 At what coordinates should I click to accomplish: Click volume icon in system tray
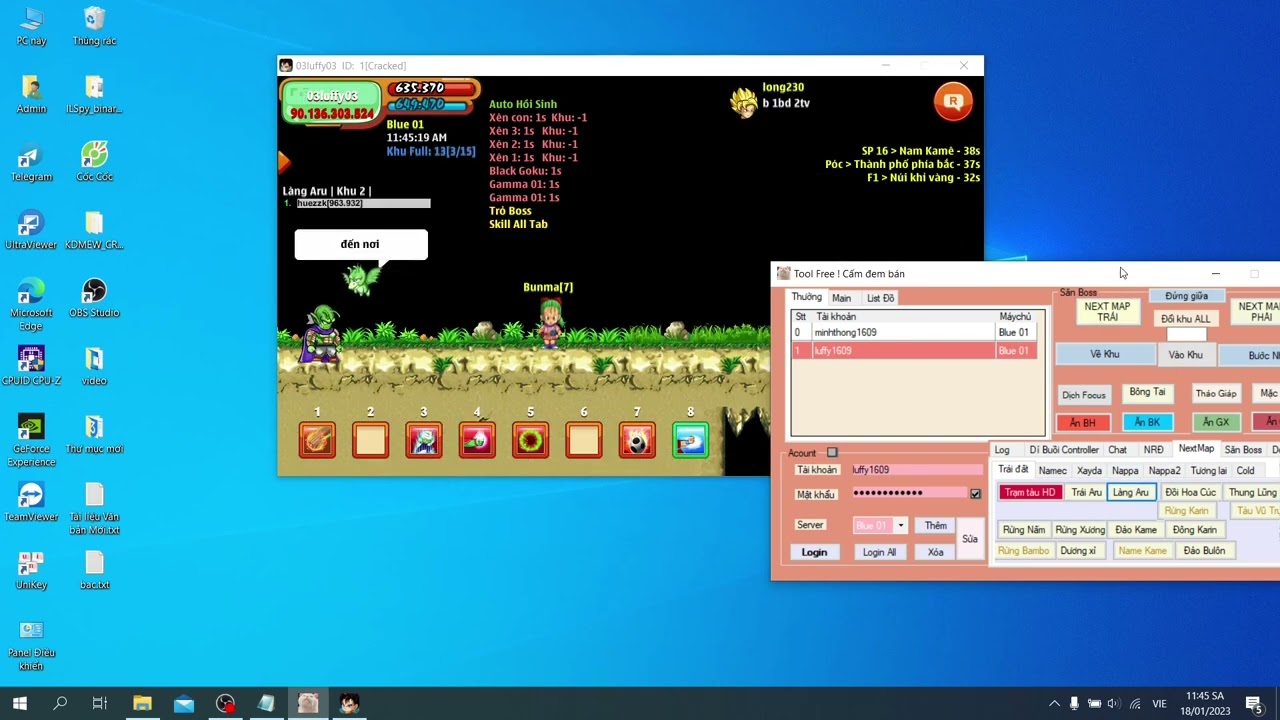click(x=1113, y=703)
